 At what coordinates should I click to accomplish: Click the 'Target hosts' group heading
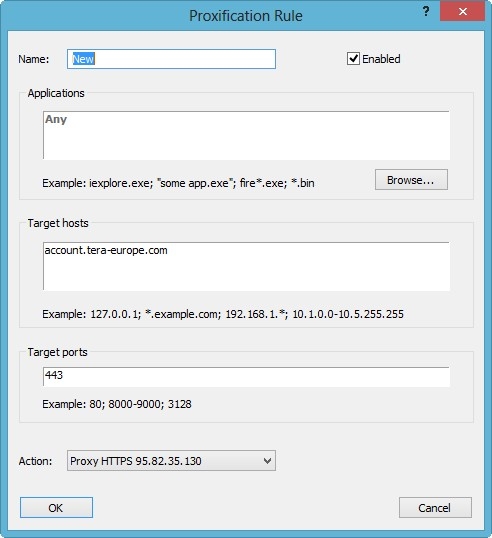(x=58, y=223)
